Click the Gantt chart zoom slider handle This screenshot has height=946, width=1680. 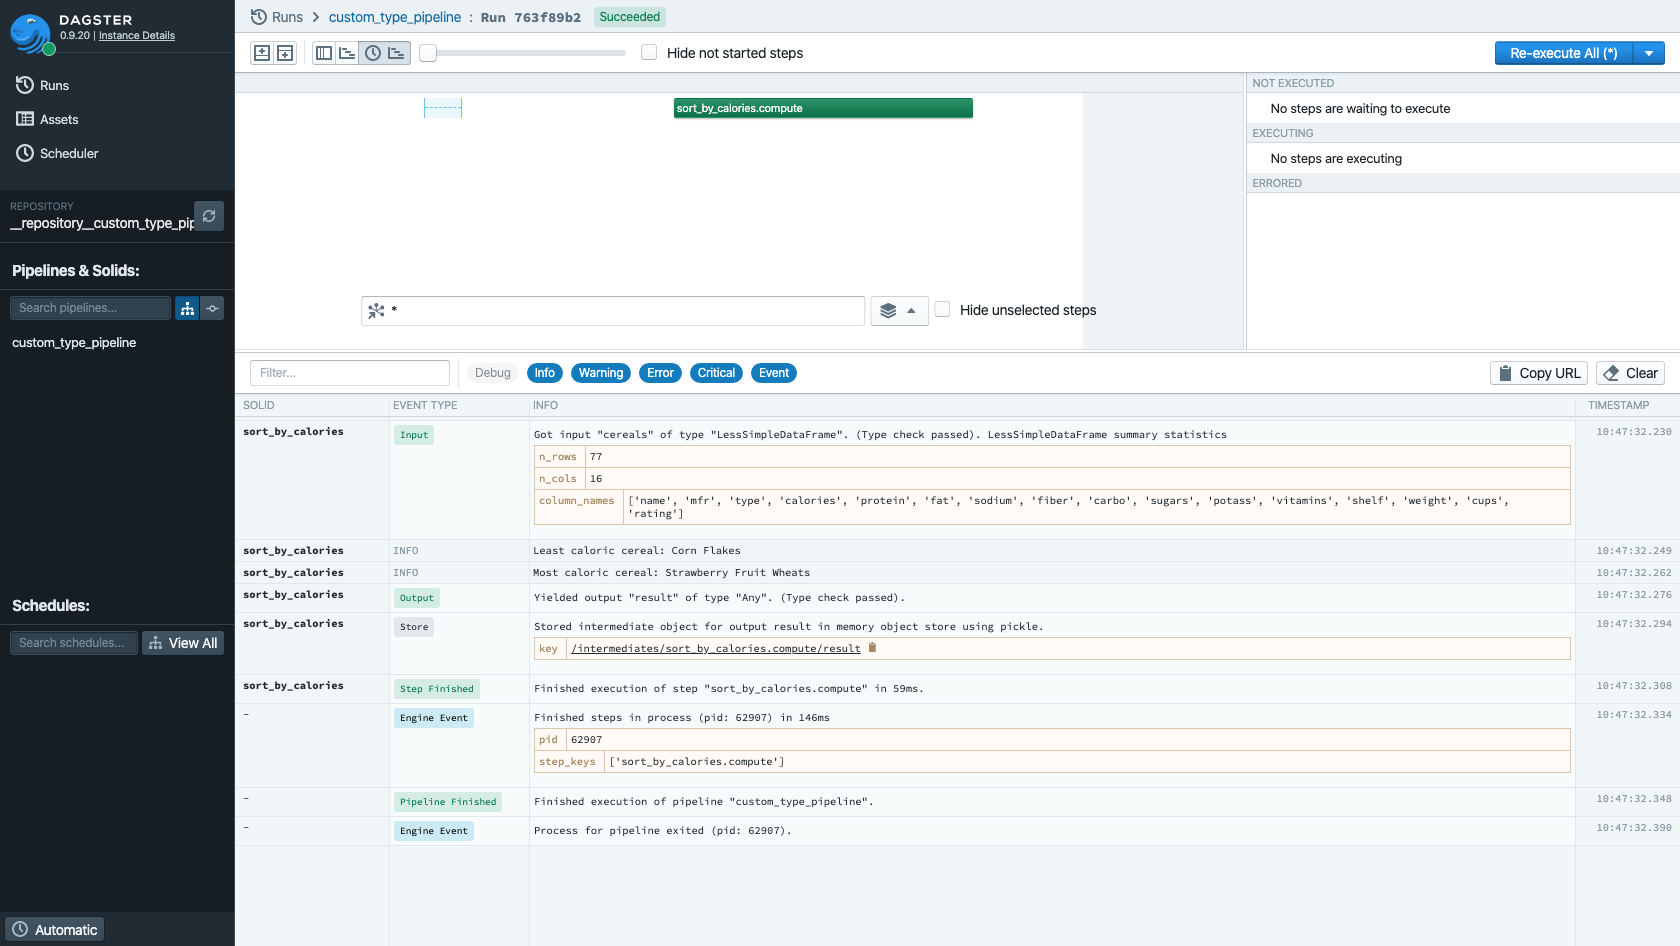(x=428, y=53)
